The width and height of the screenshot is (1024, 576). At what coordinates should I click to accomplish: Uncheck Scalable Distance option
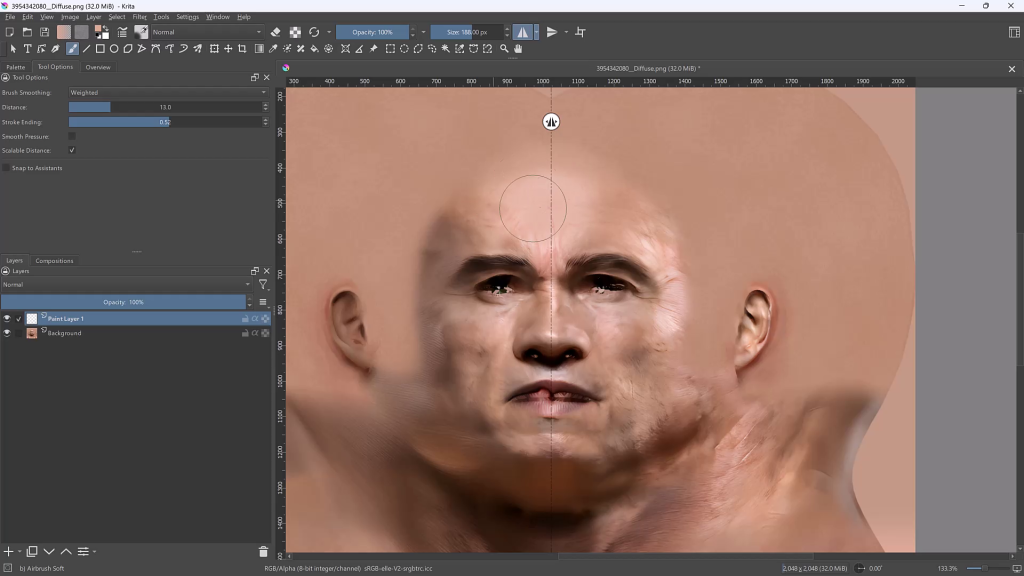[x=72, y=150]
